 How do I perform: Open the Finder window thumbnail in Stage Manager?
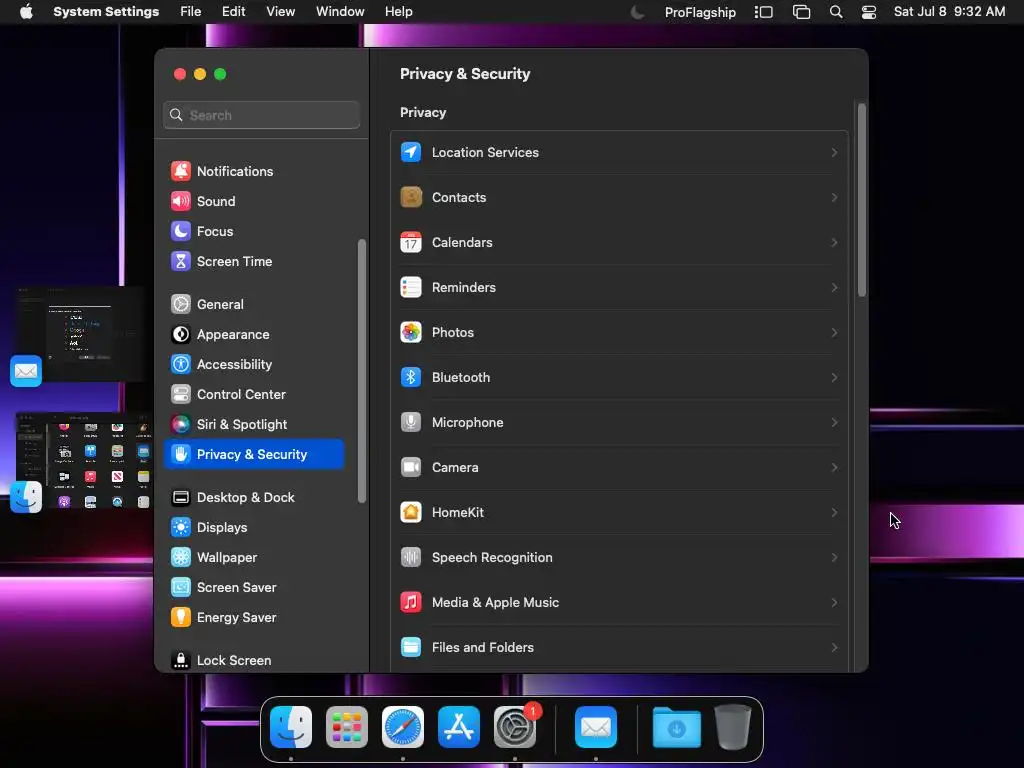click(x=84, y=461)
